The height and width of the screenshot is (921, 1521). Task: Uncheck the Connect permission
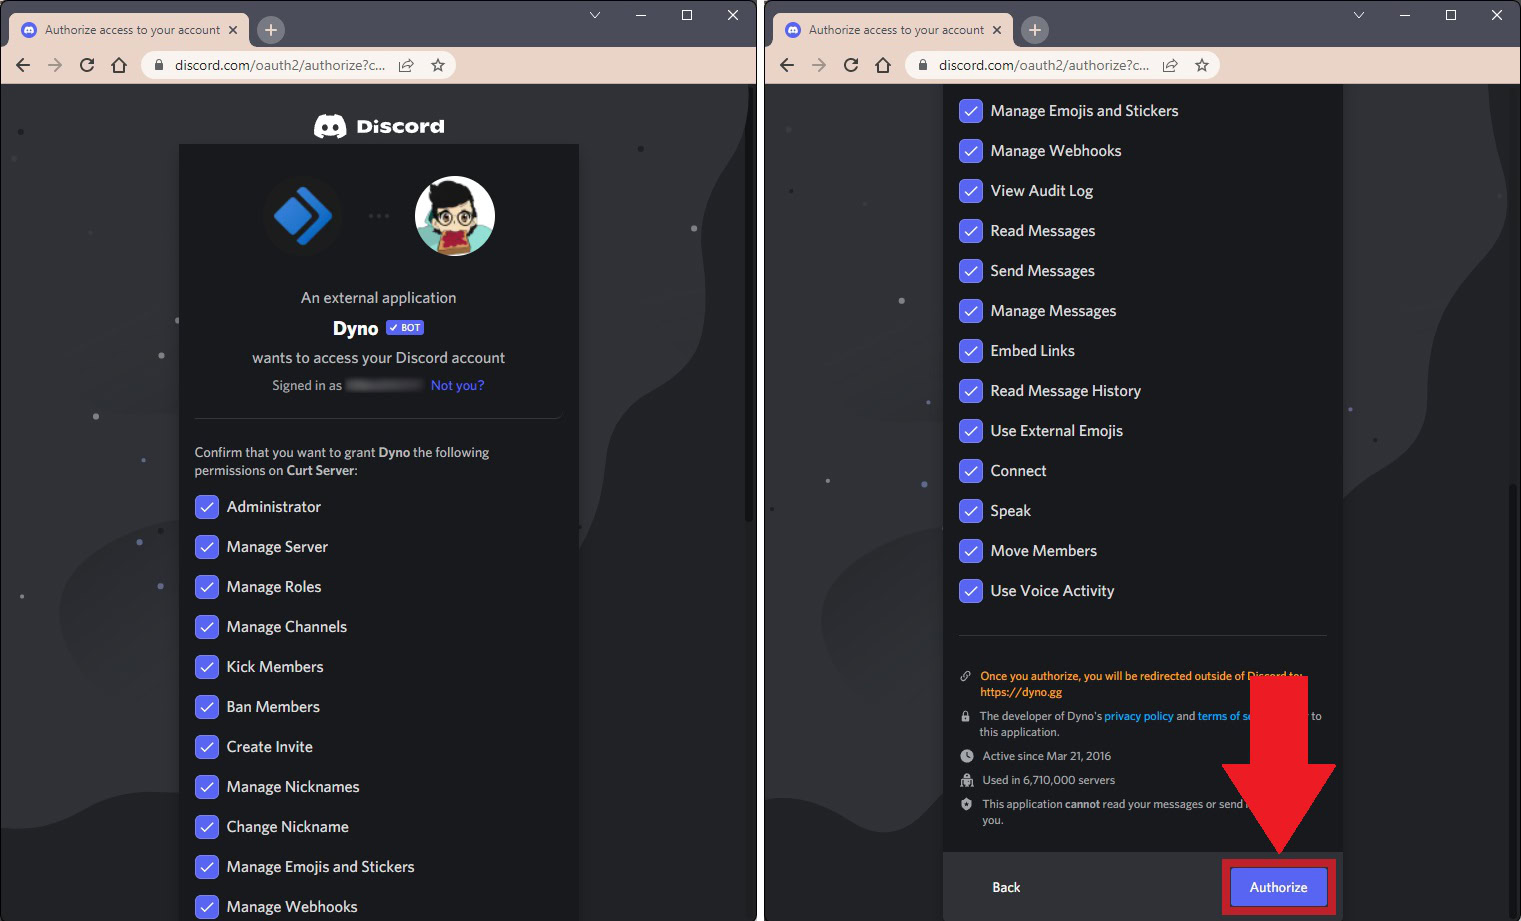[x=971, y=471]
